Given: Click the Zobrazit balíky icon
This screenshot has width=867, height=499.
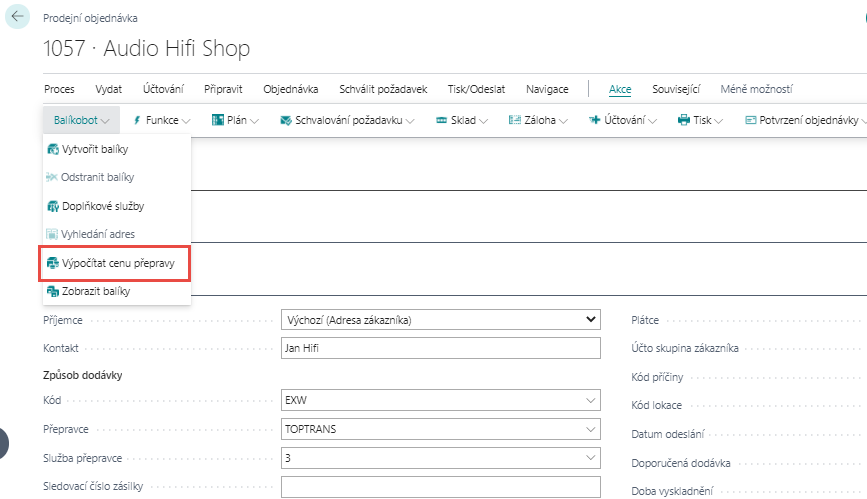Looking at the screenshot, I should [x=53, y=292].
